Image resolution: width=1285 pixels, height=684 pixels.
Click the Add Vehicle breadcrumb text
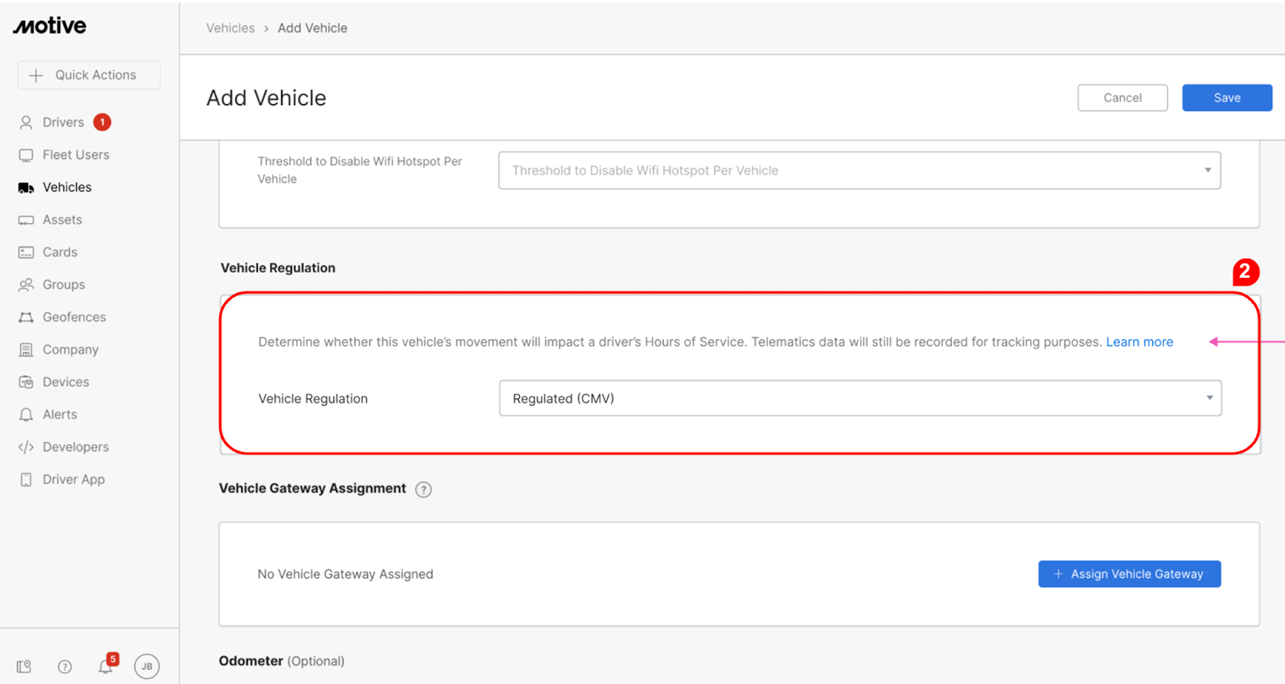(312, 28)
